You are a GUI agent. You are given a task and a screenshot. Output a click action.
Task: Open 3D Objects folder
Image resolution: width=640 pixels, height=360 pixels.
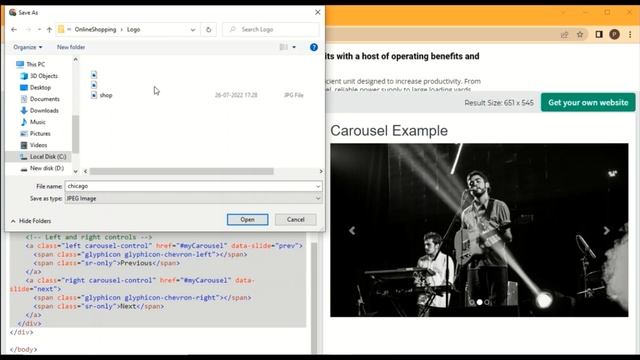coord(39,76)
